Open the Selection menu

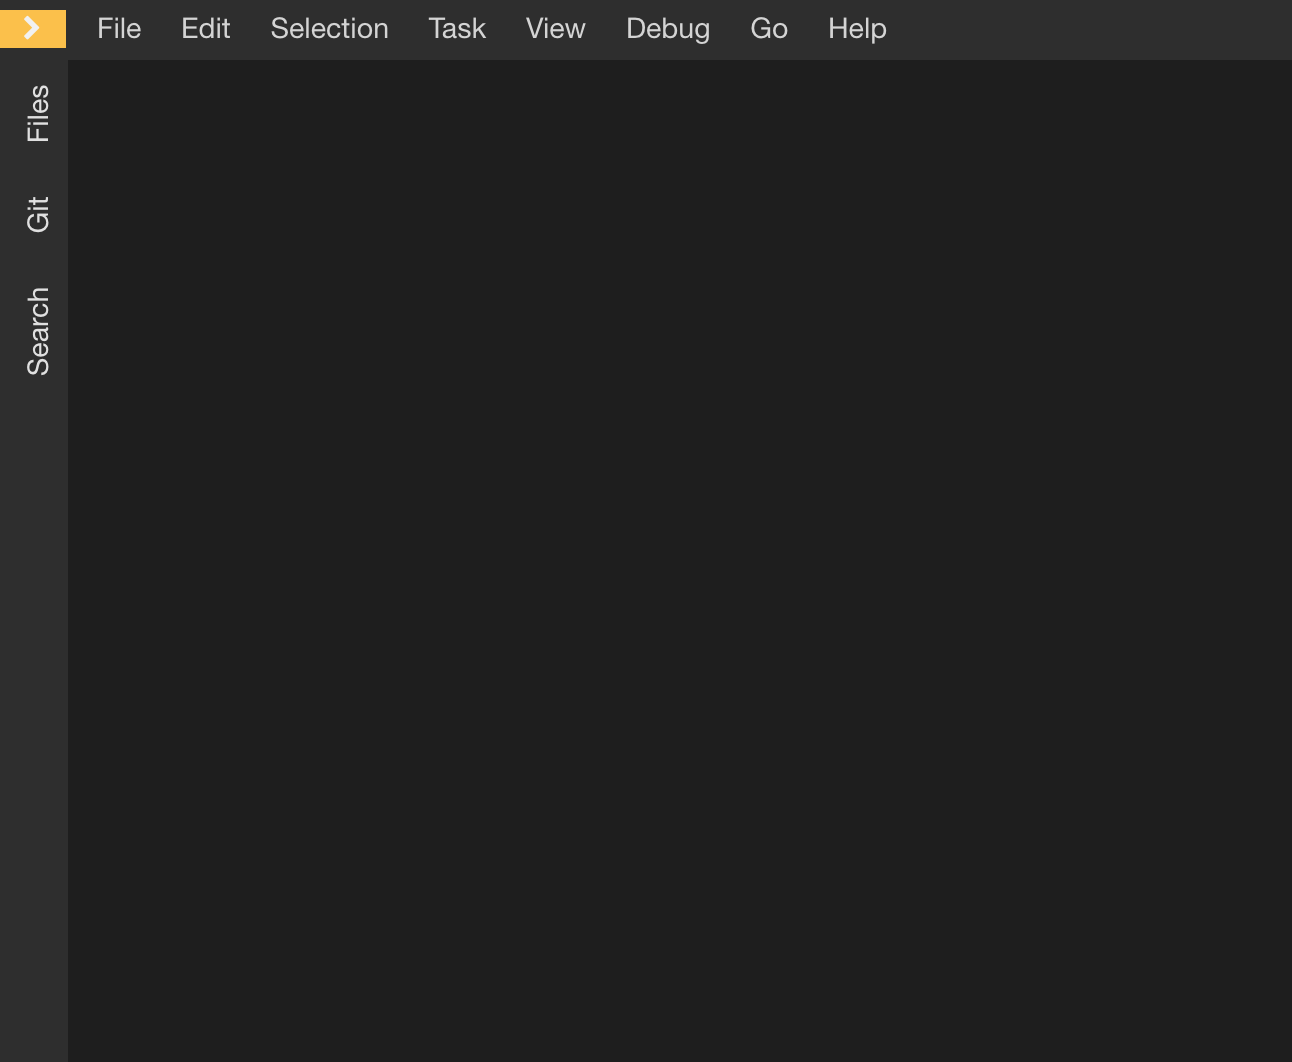click(329, 28)
